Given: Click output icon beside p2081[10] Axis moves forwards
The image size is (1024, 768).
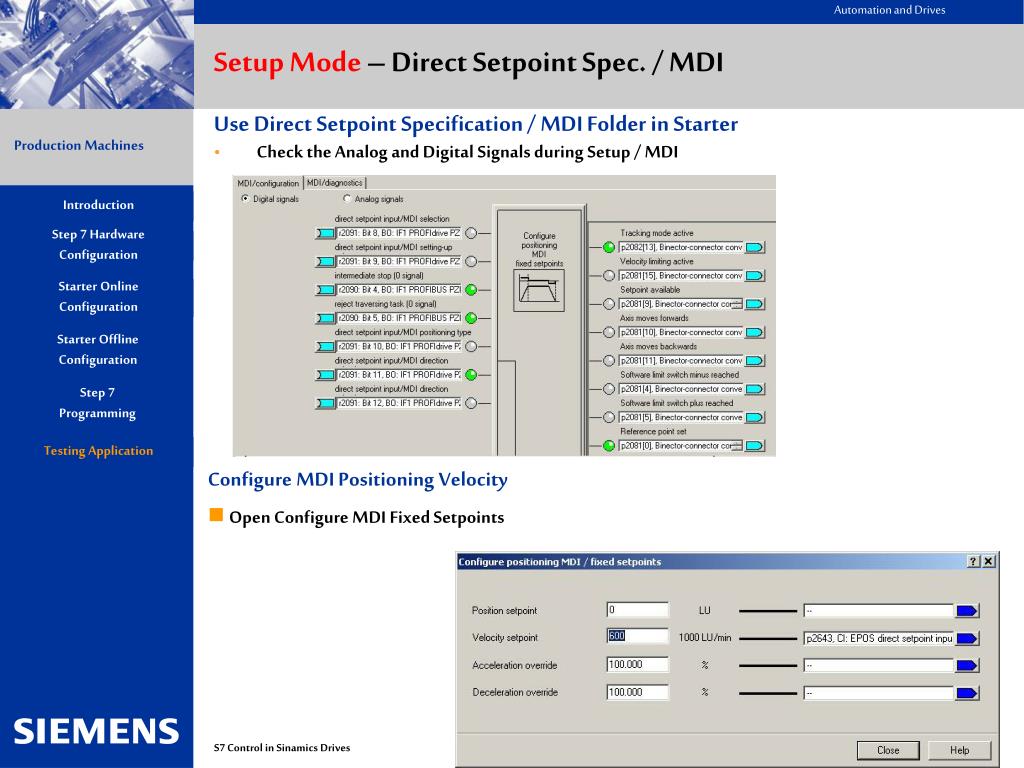Looking at the screenshot, I should (755, 332).
